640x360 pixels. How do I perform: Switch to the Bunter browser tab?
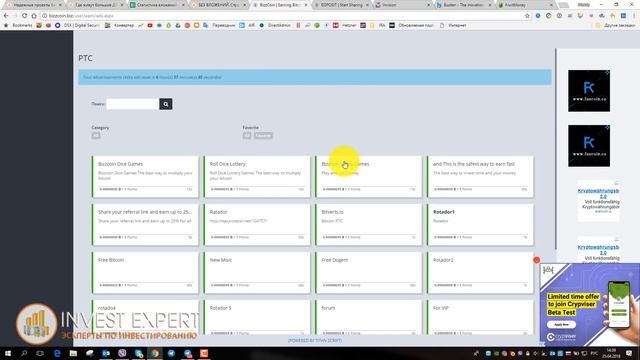click(x=463, y=5)
